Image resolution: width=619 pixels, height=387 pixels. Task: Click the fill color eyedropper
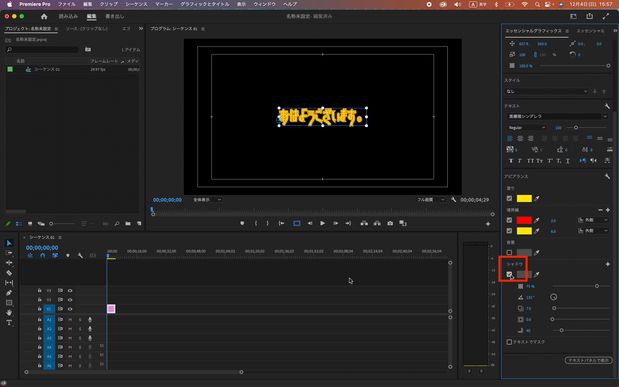pos(536,199)
